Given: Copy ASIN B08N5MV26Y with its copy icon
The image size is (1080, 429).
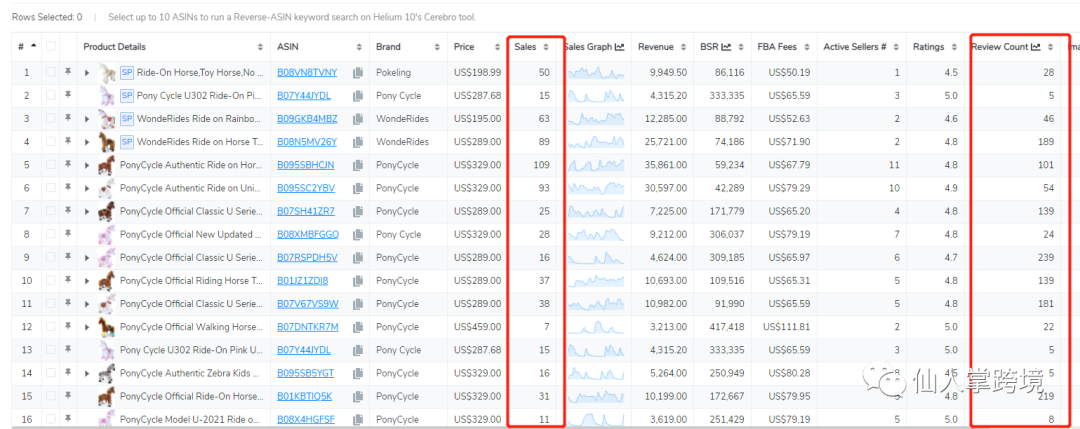Looking at the screenshot, I should [357, 142].
